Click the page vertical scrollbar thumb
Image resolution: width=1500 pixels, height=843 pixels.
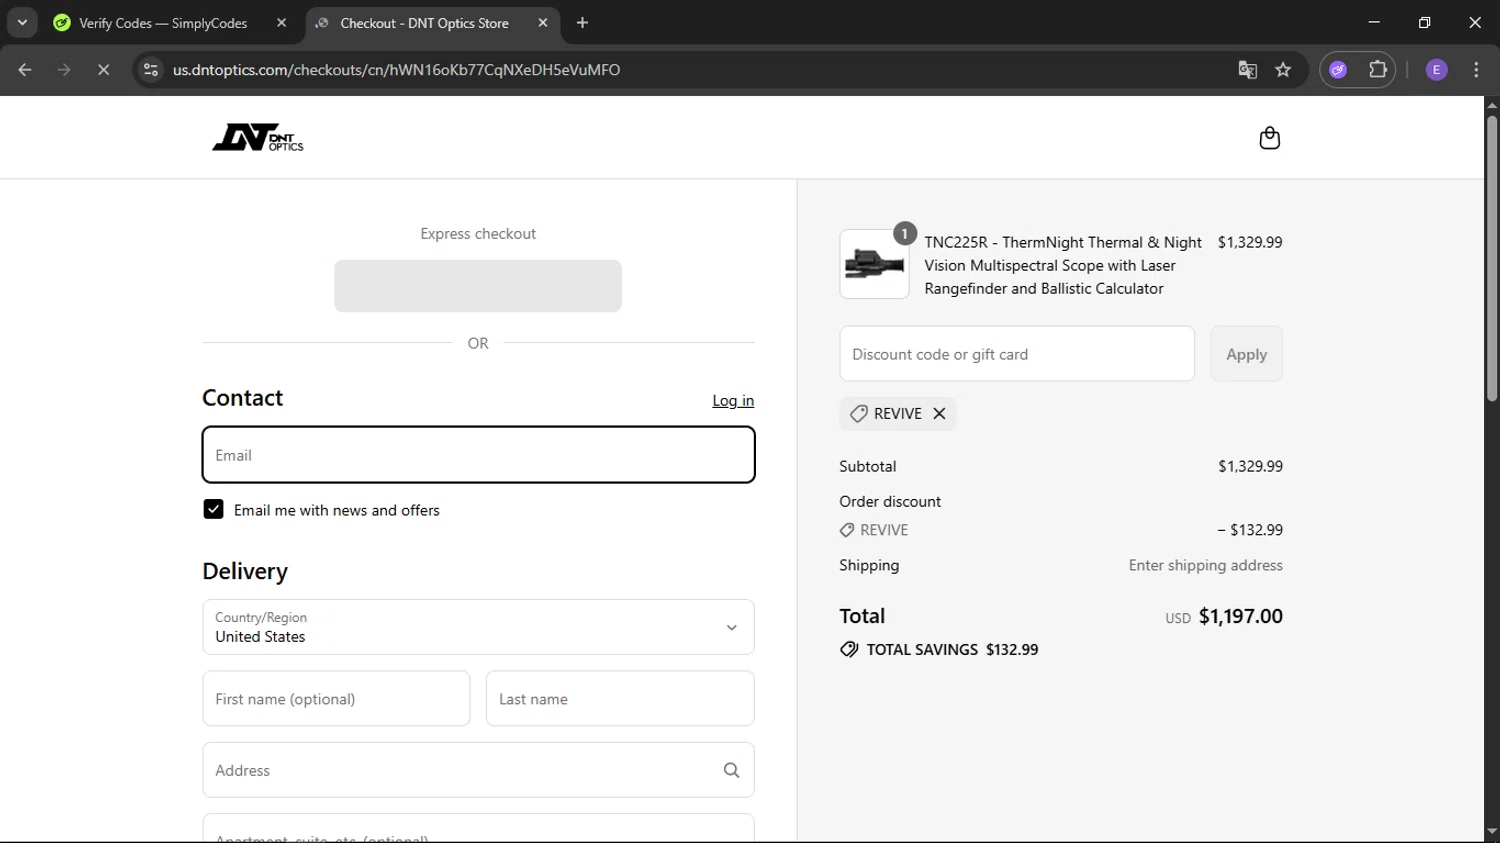1491,259
